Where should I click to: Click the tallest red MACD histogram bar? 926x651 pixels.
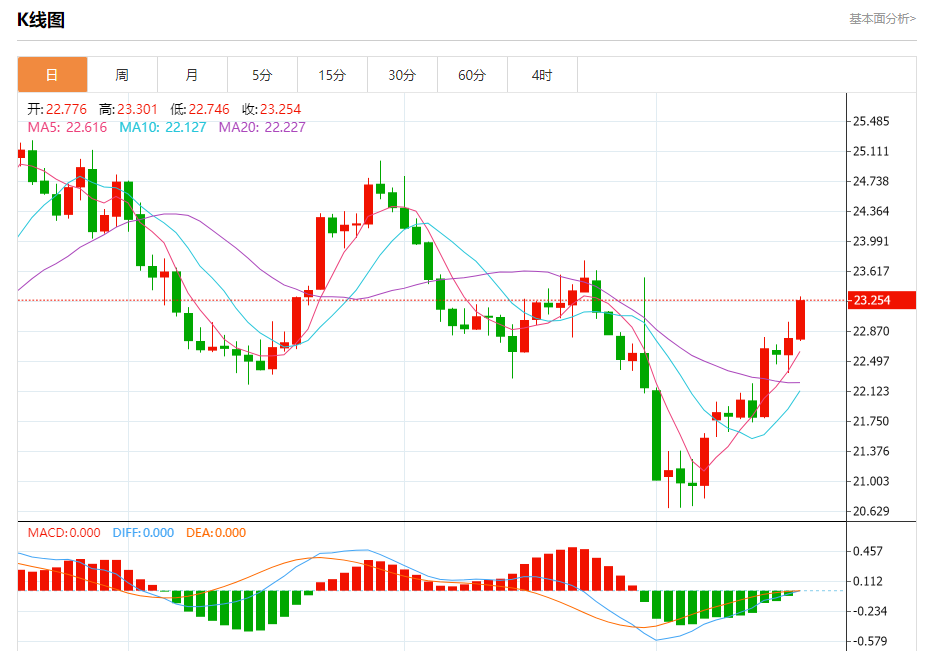point(572,569)
